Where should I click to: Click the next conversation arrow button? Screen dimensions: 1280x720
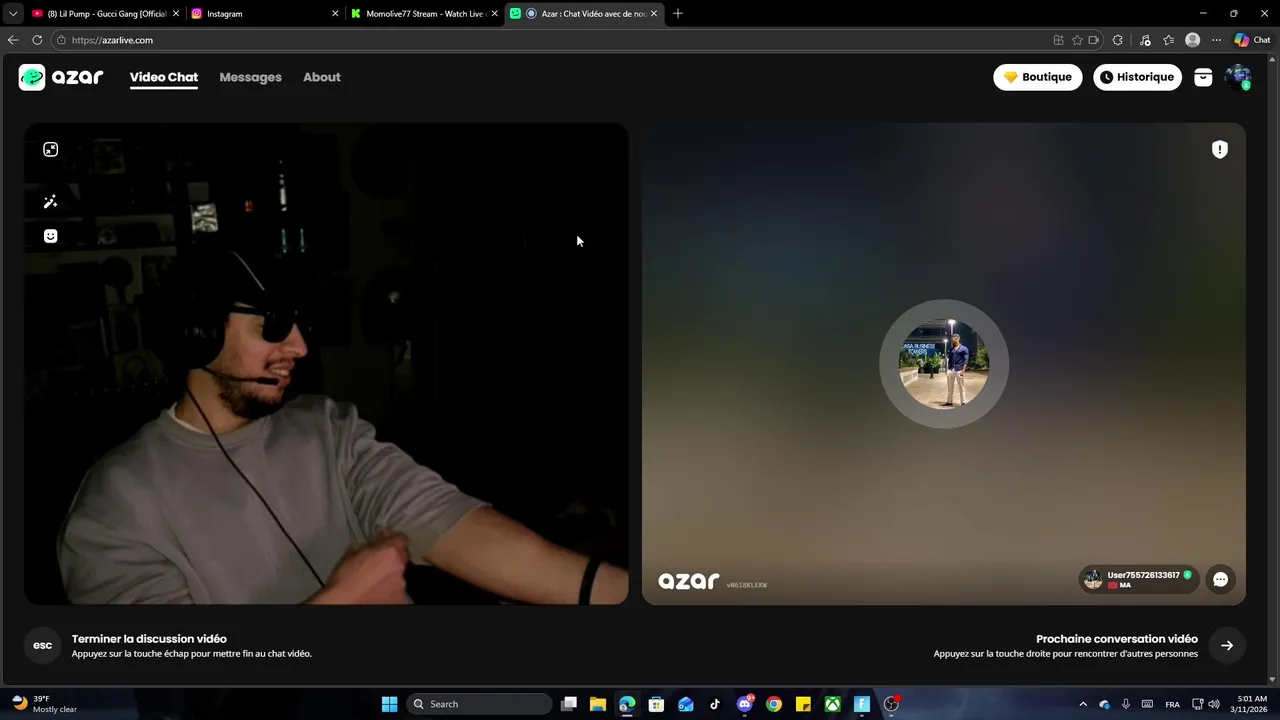[x=1227, y=645]
